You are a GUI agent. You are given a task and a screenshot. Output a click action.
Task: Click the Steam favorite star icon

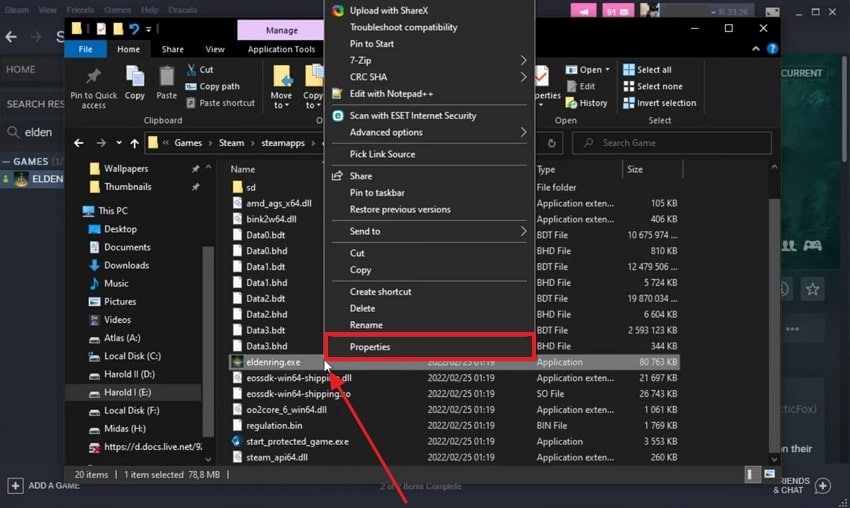coord(812,289)
